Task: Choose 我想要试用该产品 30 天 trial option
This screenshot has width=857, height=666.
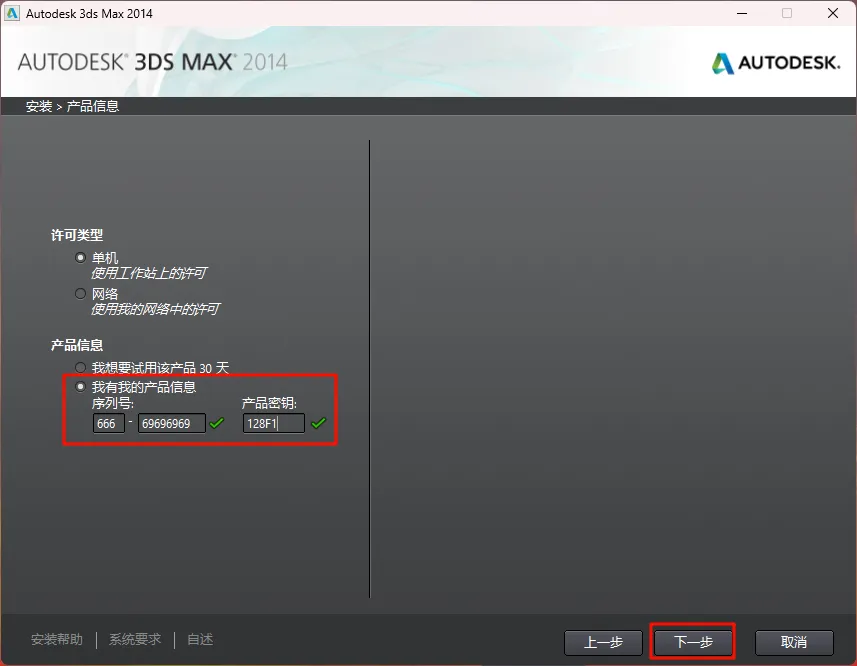Action: pos(80,368)
